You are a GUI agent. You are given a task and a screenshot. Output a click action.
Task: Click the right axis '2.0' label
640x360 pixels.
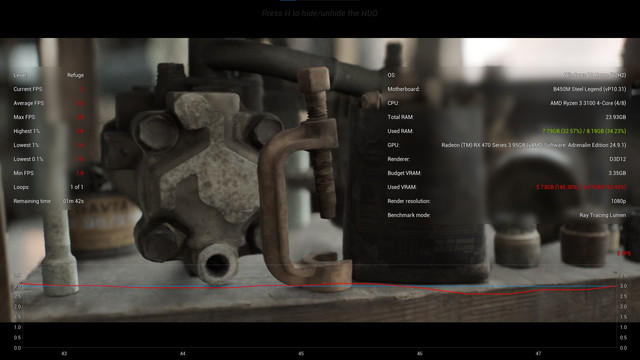click(623, 307)
